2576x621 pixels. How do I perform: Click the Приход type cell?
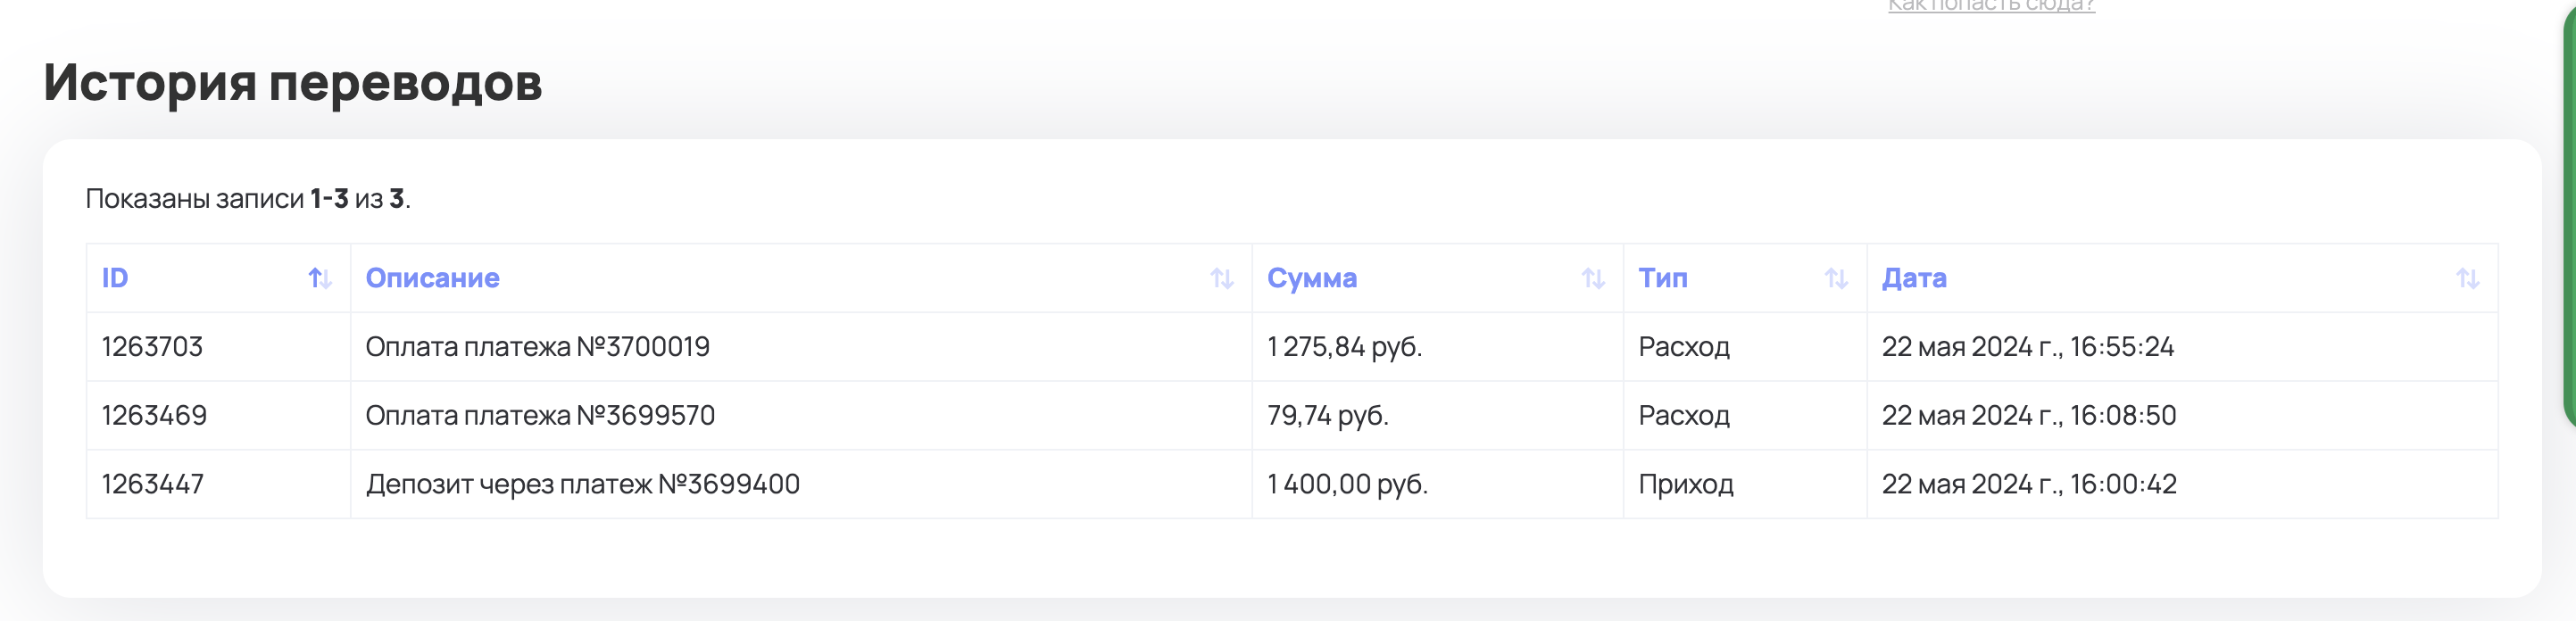[1685, 484]
